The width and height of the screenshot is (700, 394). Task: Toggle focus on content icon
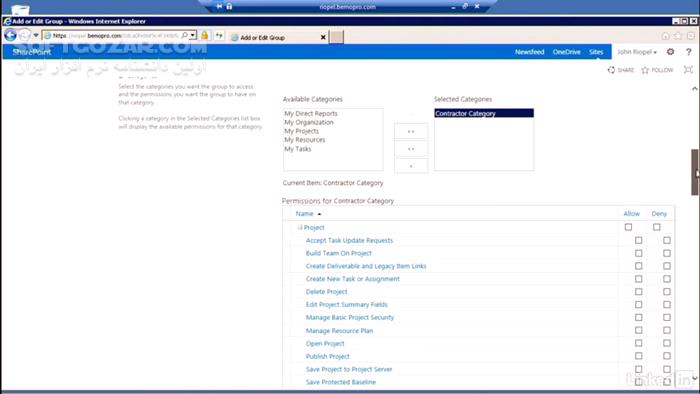click(x=688, y=70)
